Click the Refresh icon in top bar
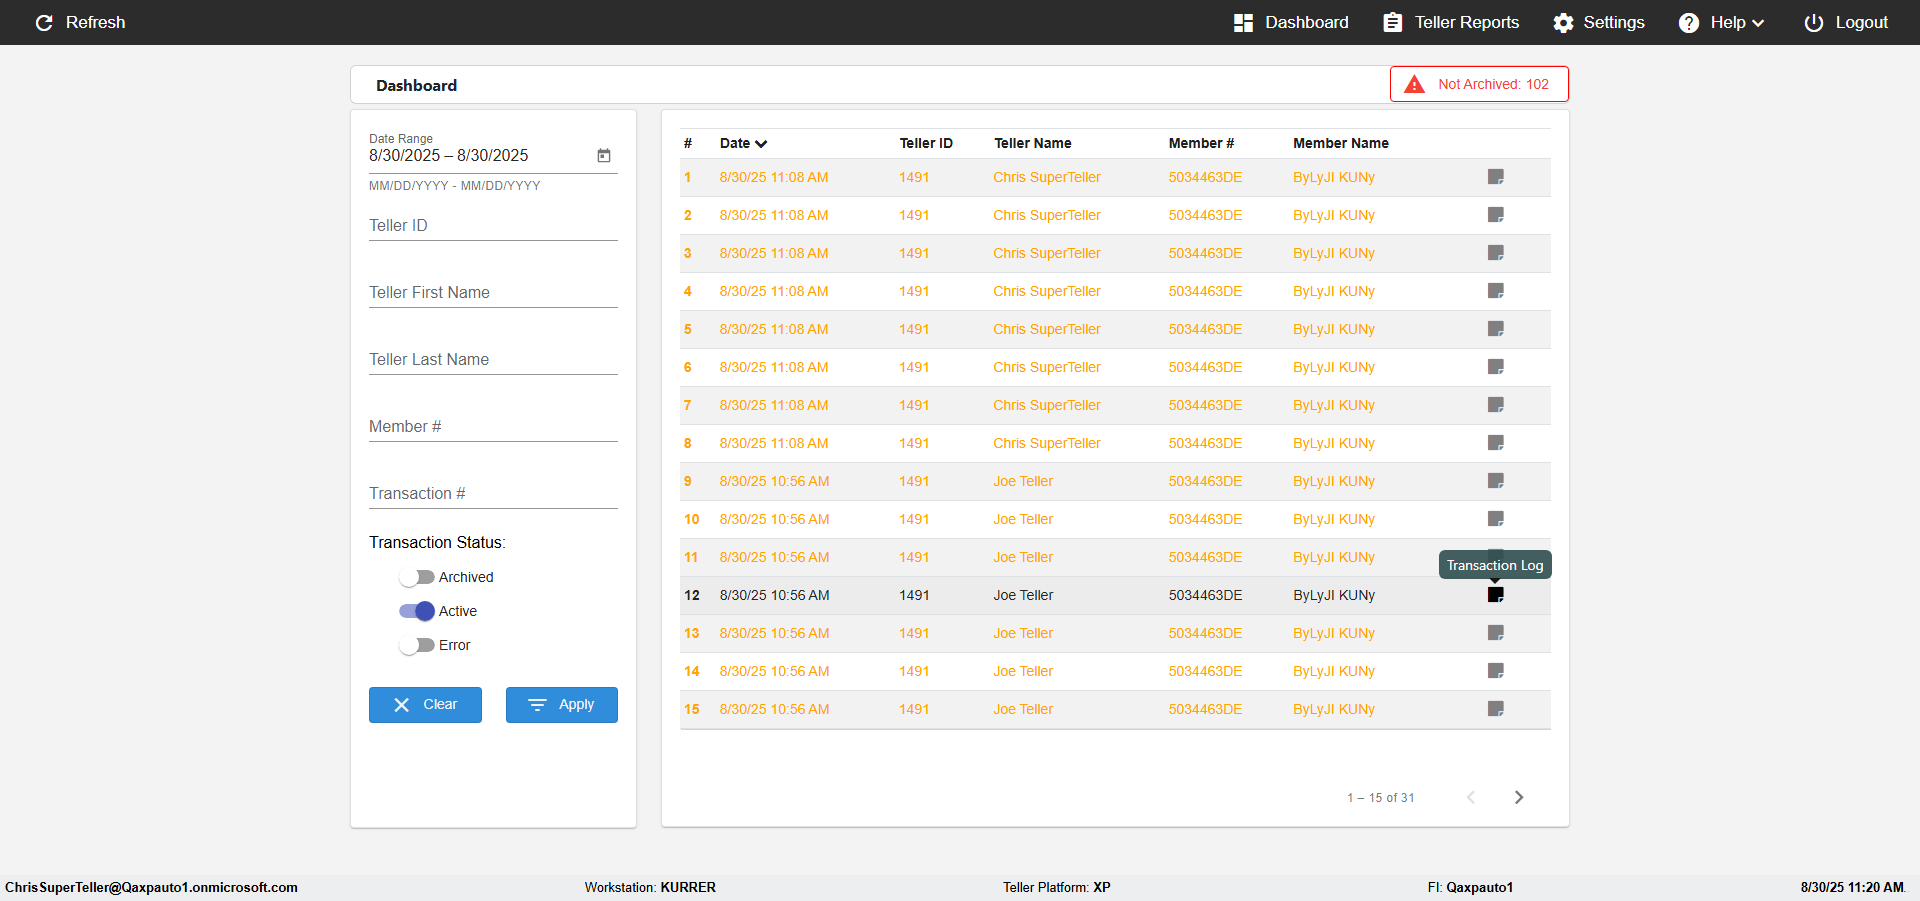Image resolution: width=1920 pixels, height=901 pixels. (44, 22)
